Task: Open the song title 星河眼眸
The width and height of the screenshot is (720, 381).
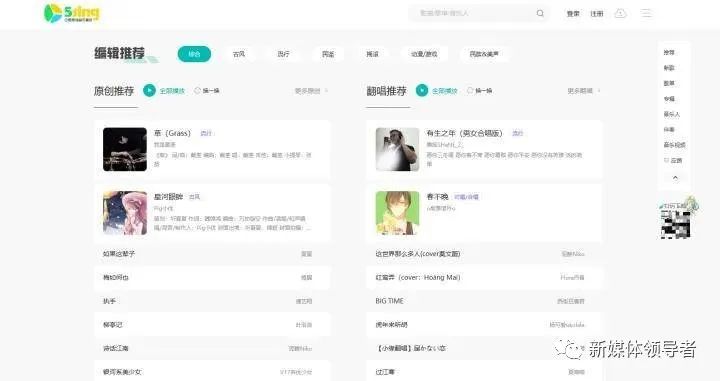Action: (168, 196)
